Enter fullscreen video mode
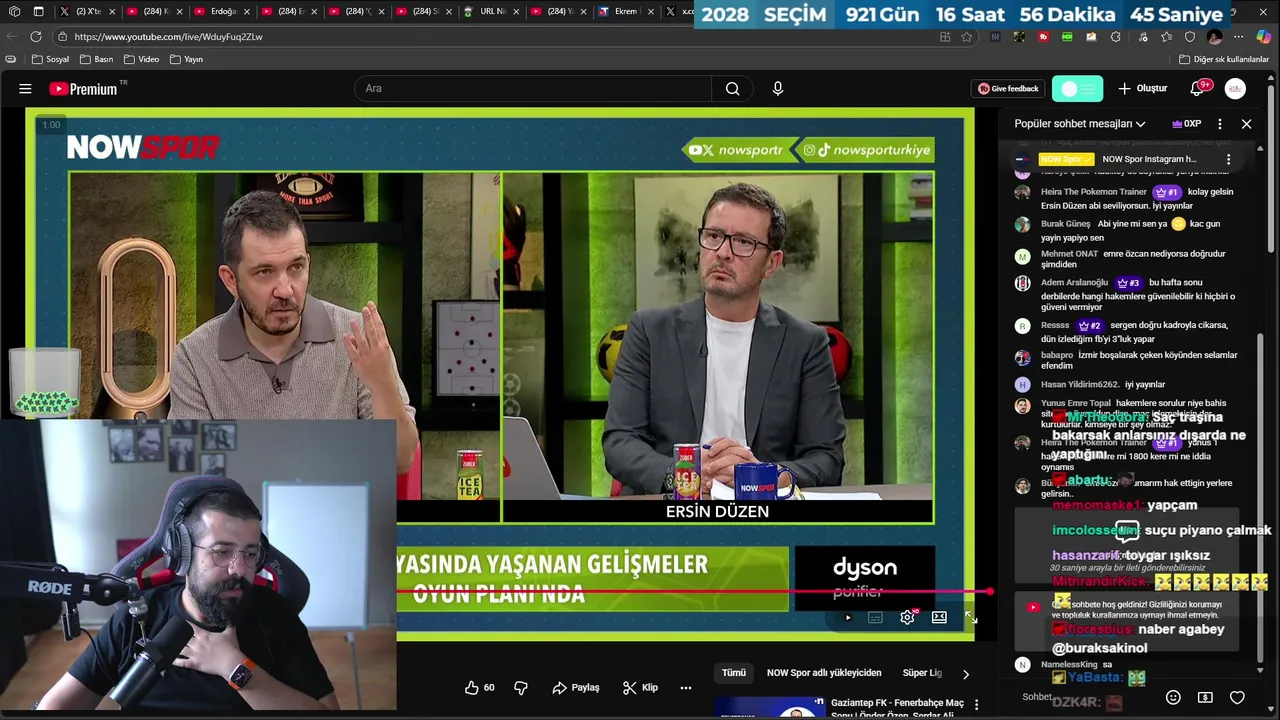This screenshot has height=720, width=1280. (x=970, y=617)
